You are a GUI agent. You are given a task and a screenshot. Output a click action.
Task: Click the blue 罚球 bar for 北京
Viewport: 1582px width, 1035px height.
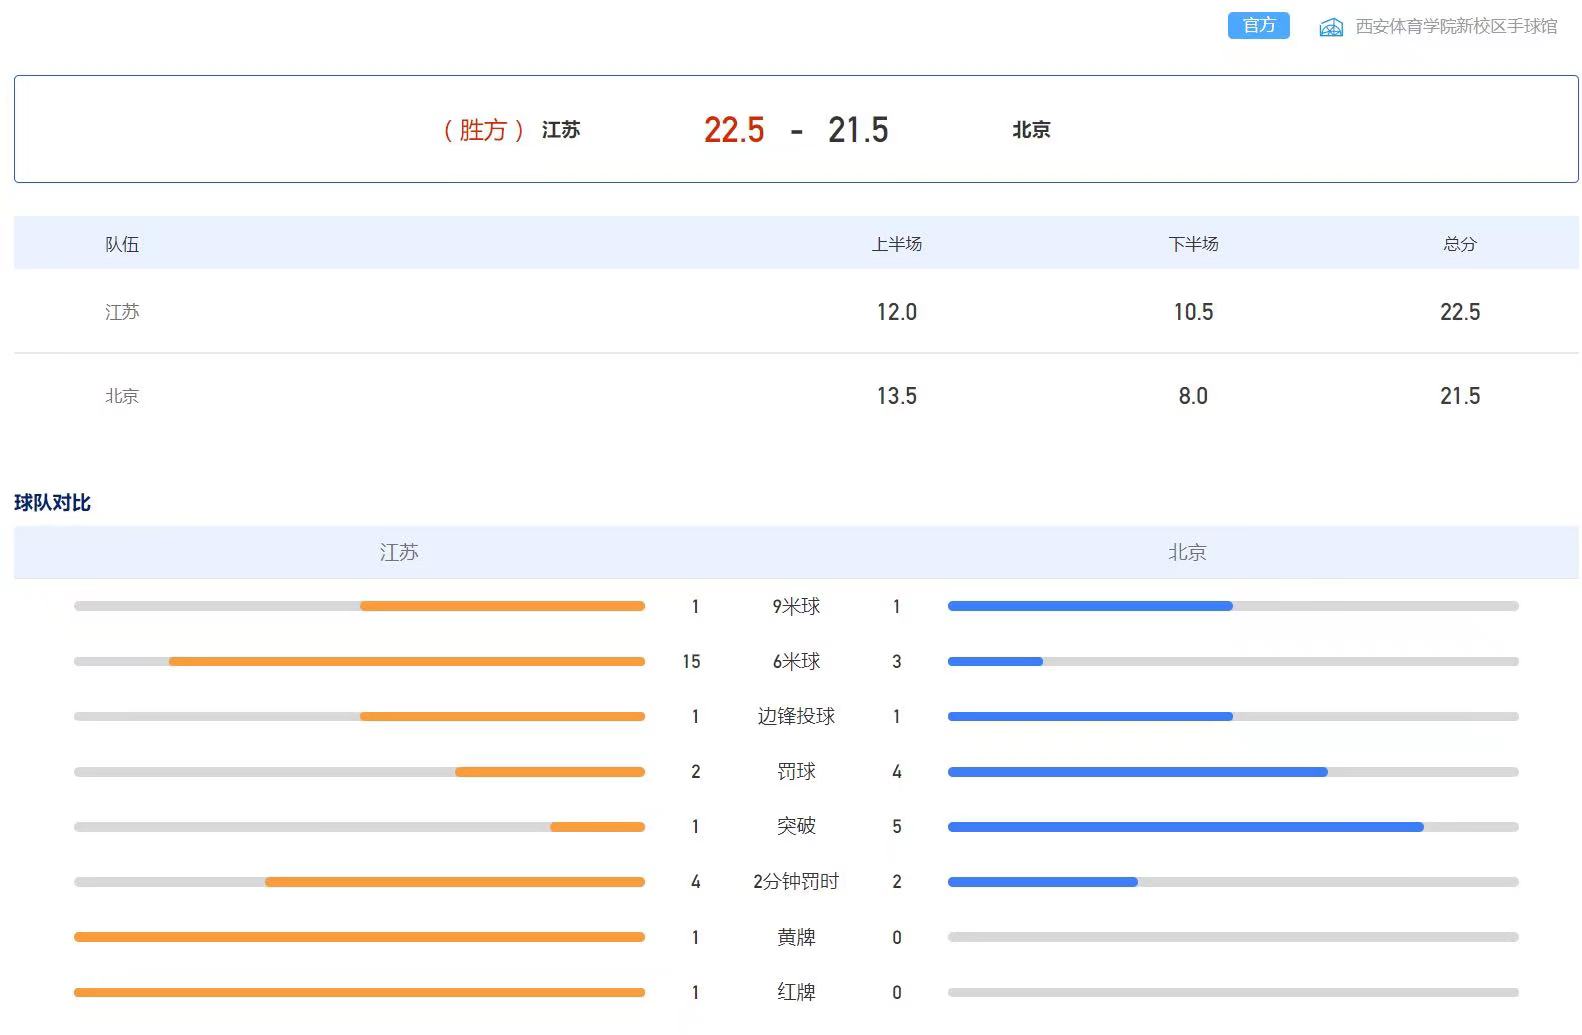[1137, 772]
